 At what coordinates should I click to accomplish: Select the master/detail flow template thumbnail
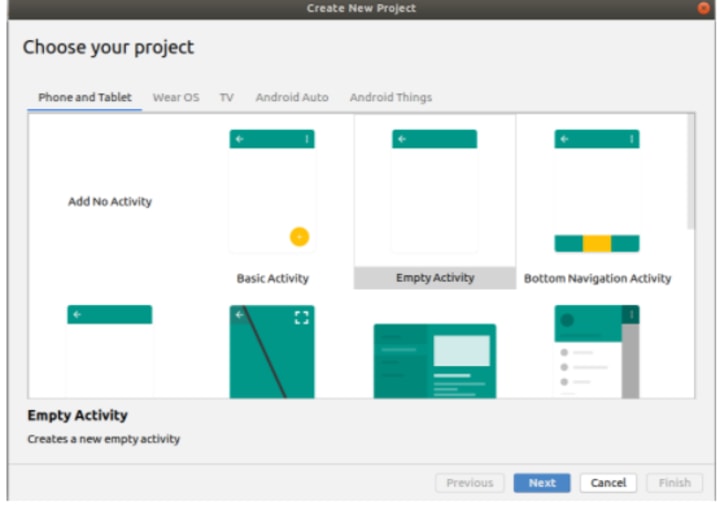pyautogui.click(x=434, y=361)
